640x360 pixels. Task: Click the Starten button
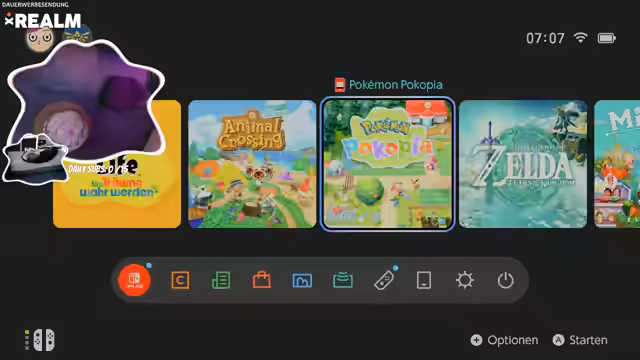click(580, 340)
